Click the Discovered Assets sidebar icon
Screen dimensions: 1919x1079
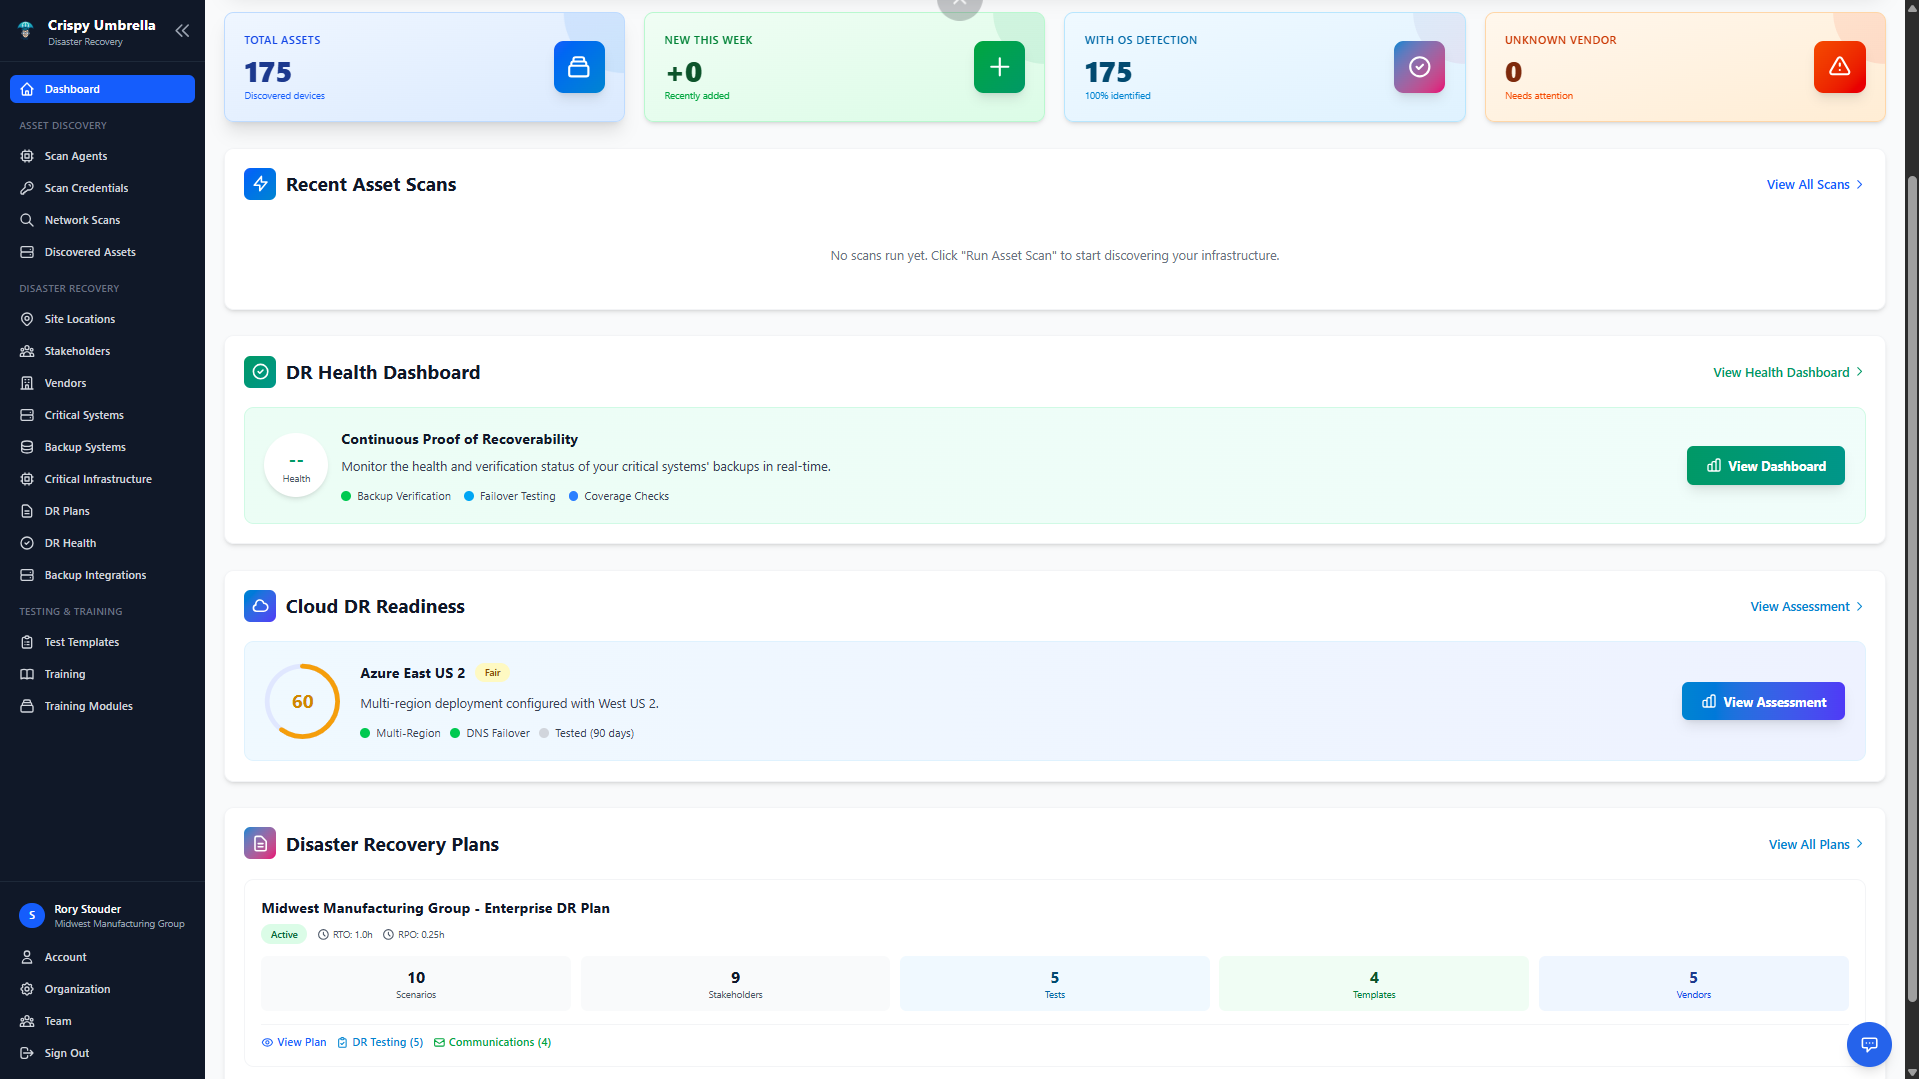pos(27,252)
